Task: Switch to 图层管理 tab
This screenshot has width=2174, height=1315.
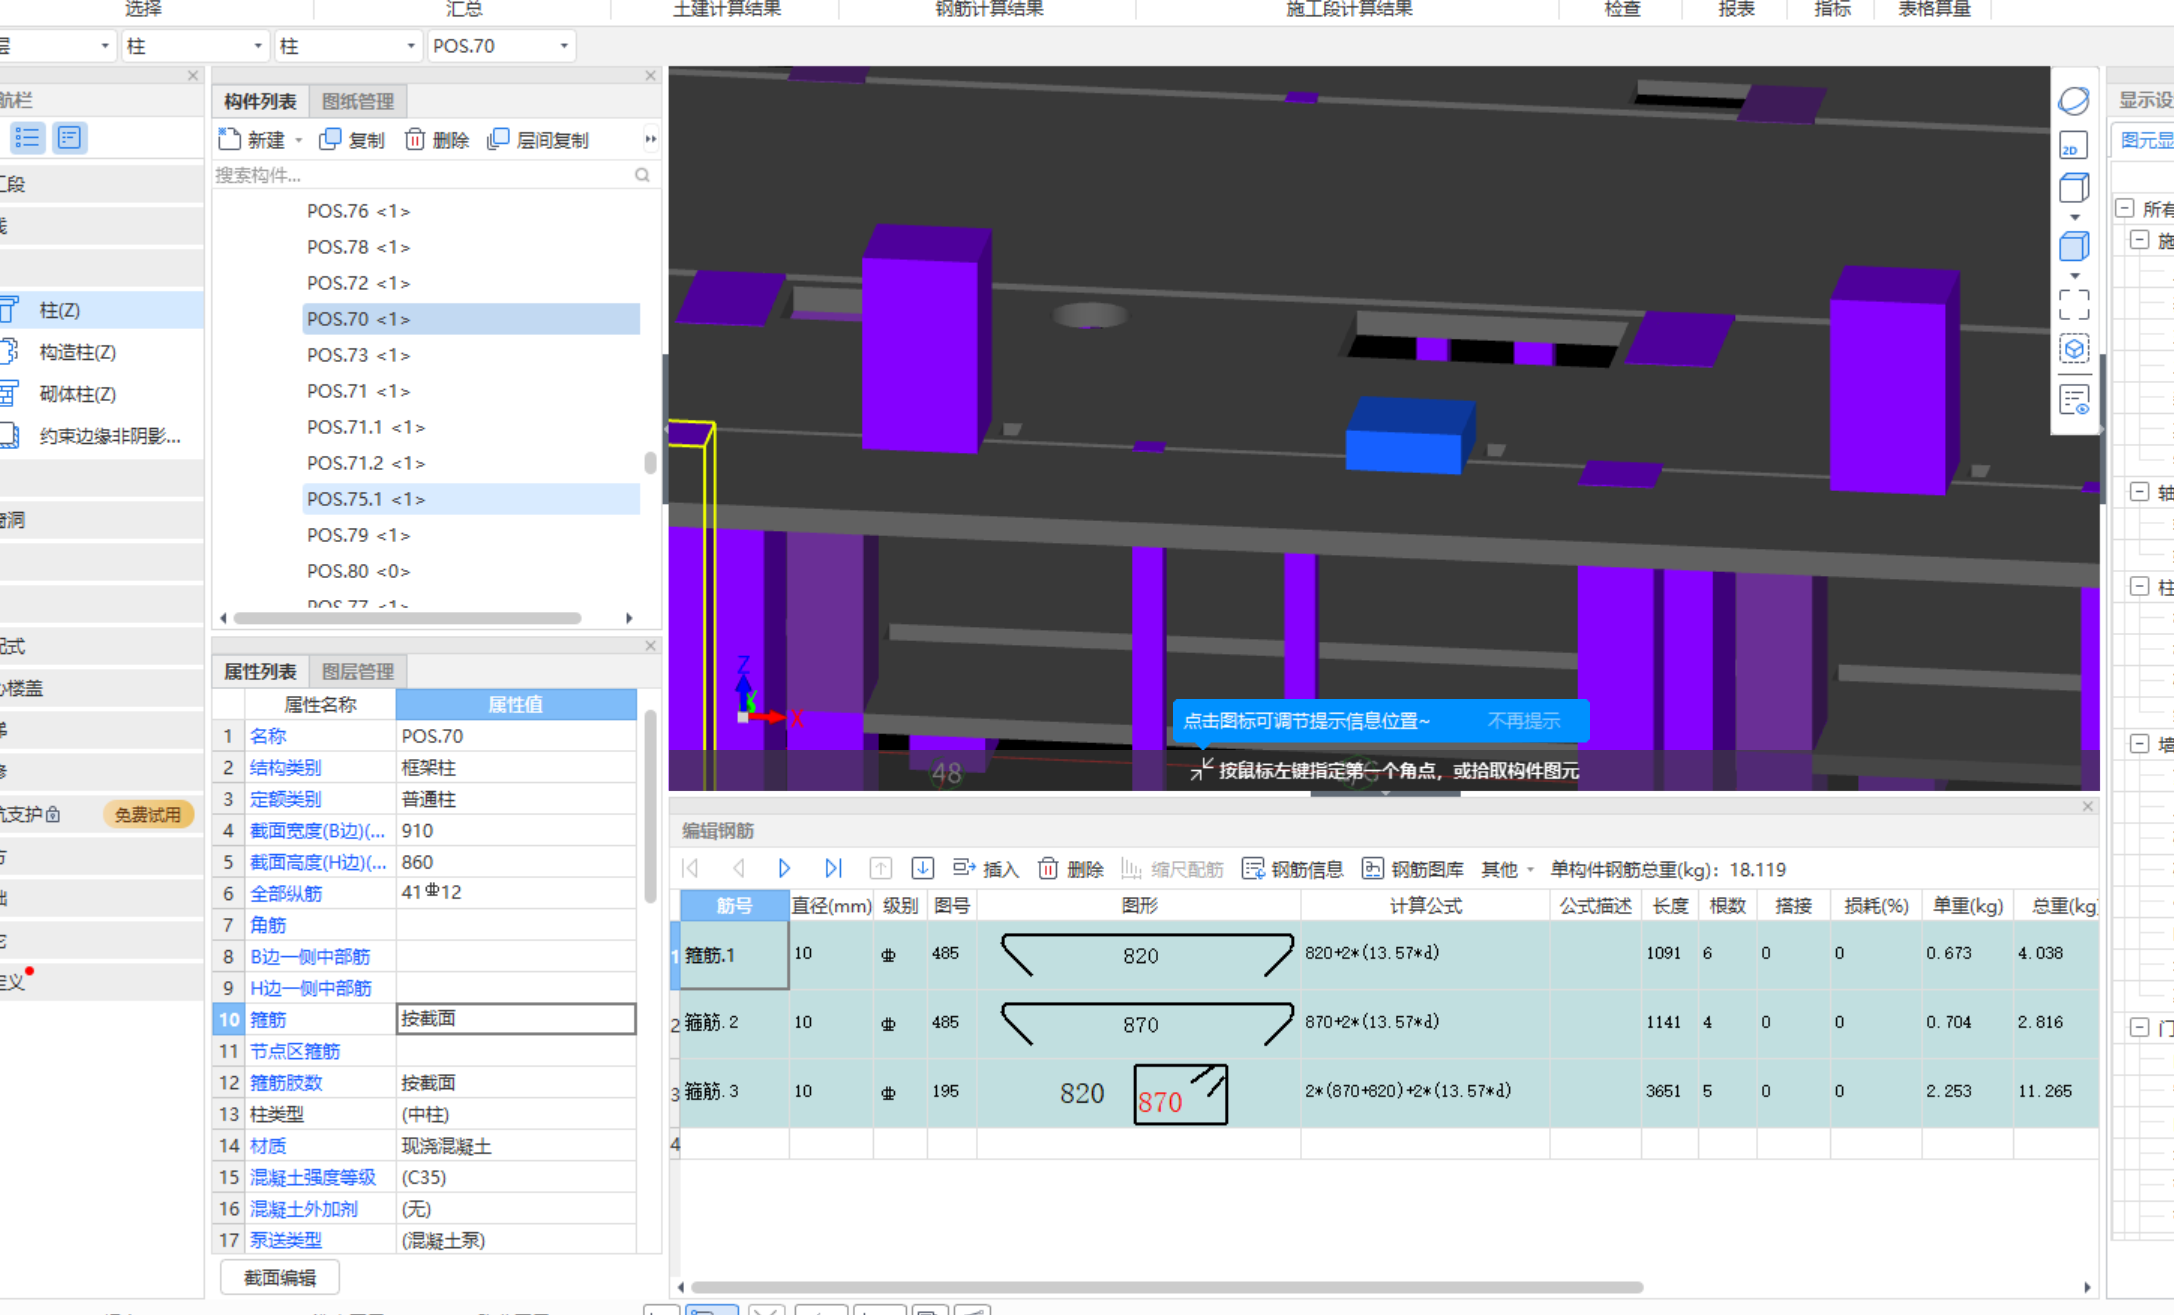Action: (358, 671)
